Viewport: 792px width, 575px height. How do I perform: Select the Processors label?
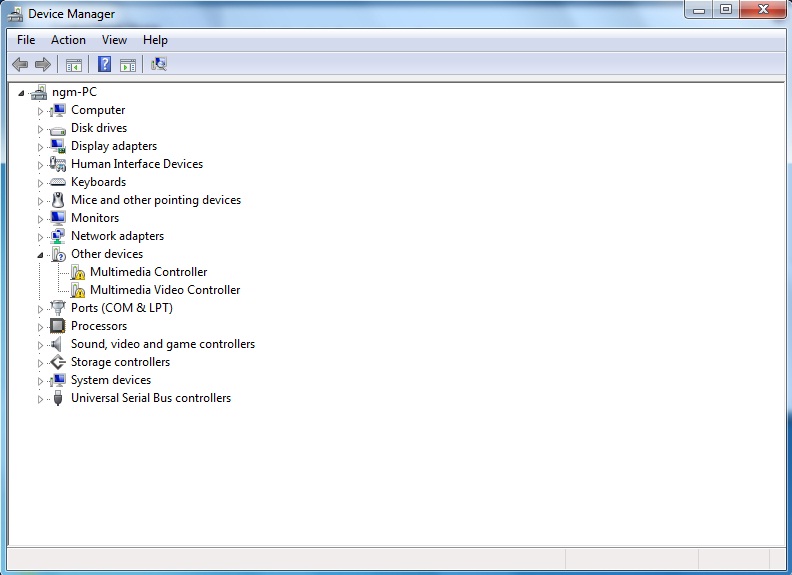tap(99, 326)
